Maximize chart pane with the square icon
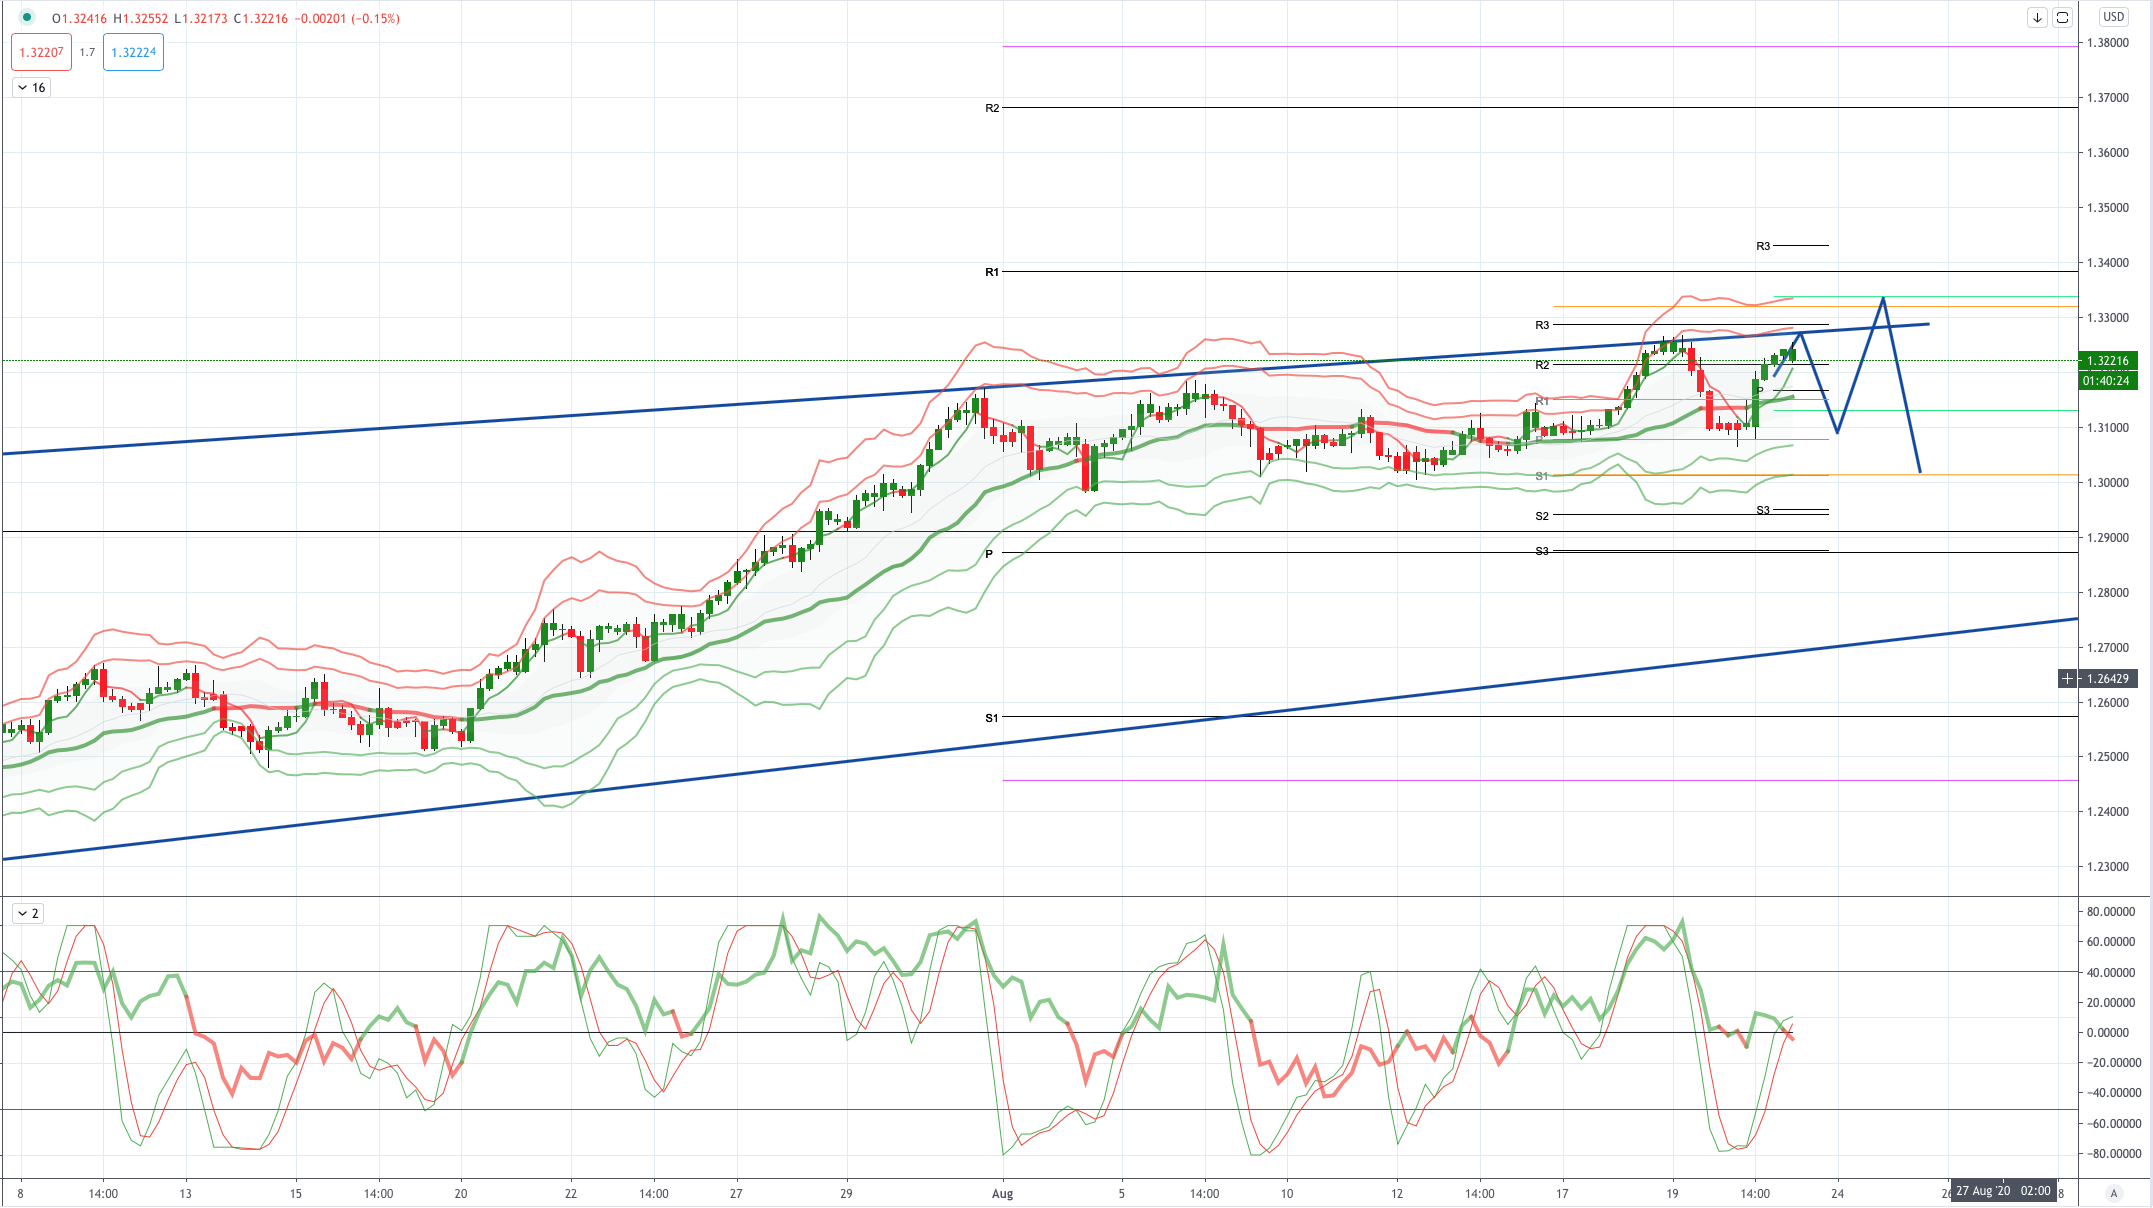This screenshot has width=2153, height=1208. [x=2062, y=17]
